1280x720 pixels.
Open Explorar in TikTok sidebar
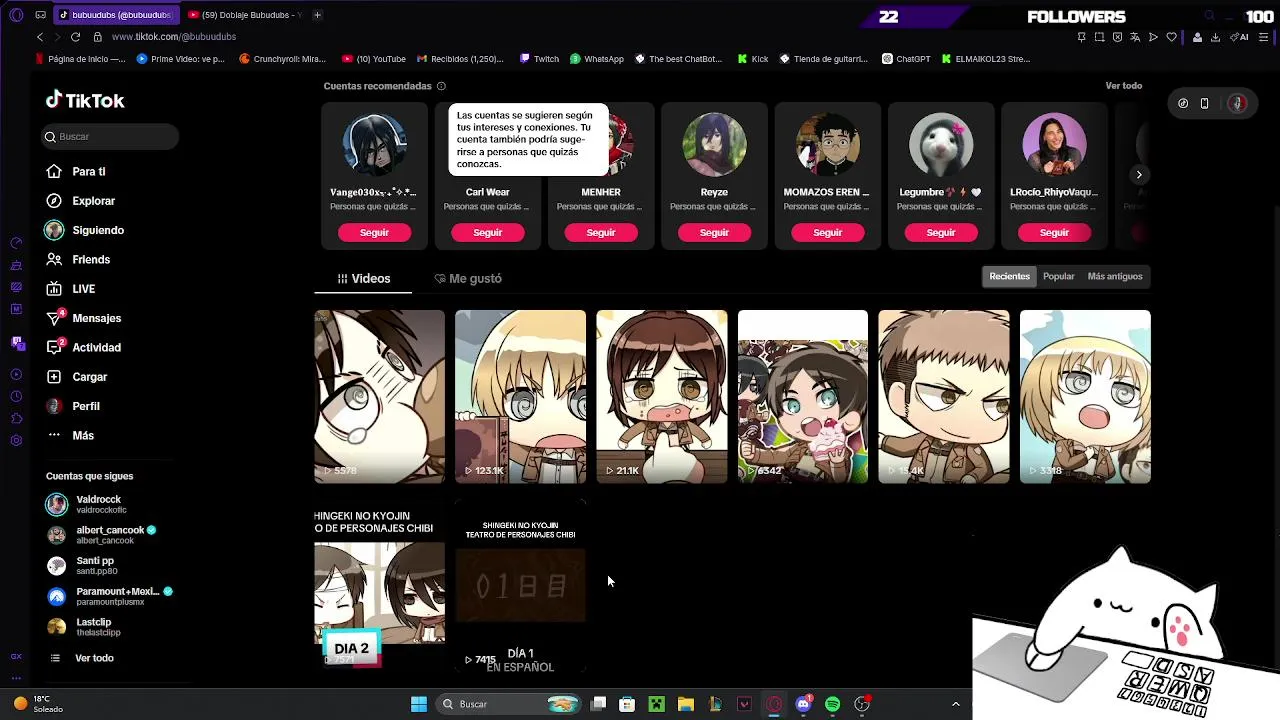pos(81,201)
